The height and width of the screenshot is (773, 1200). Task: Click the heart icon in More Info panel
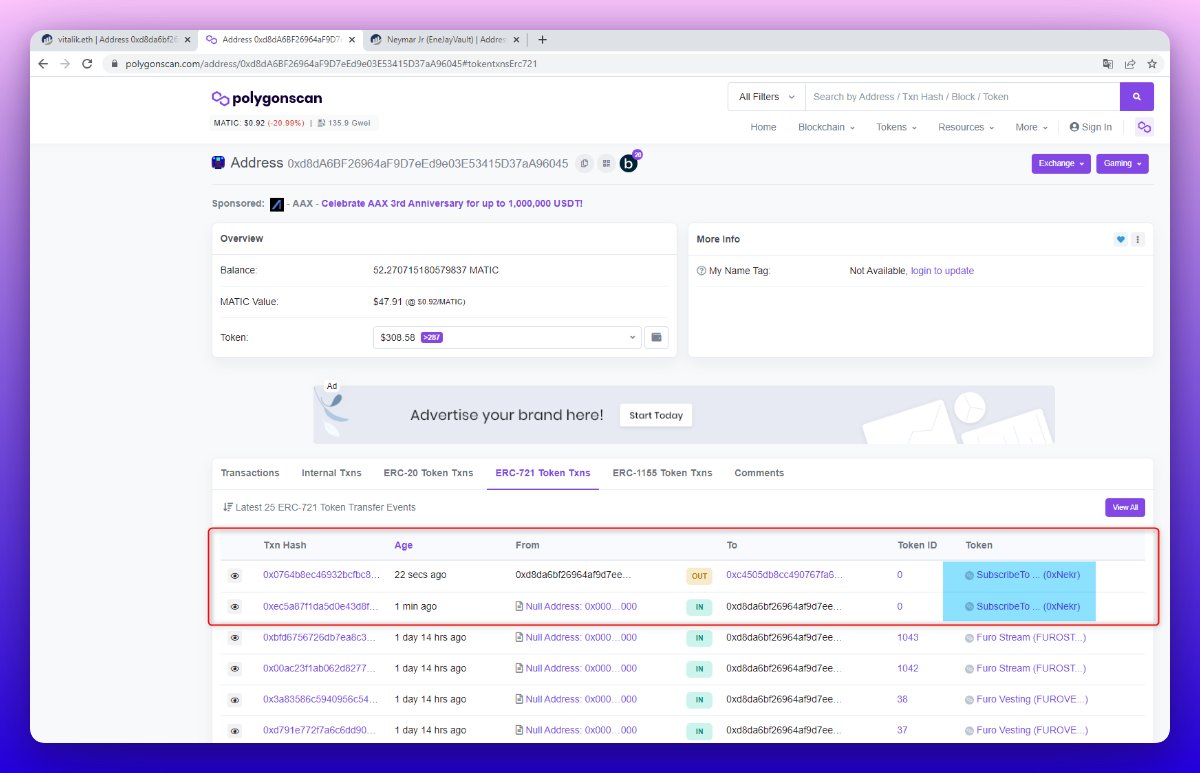1119,239
